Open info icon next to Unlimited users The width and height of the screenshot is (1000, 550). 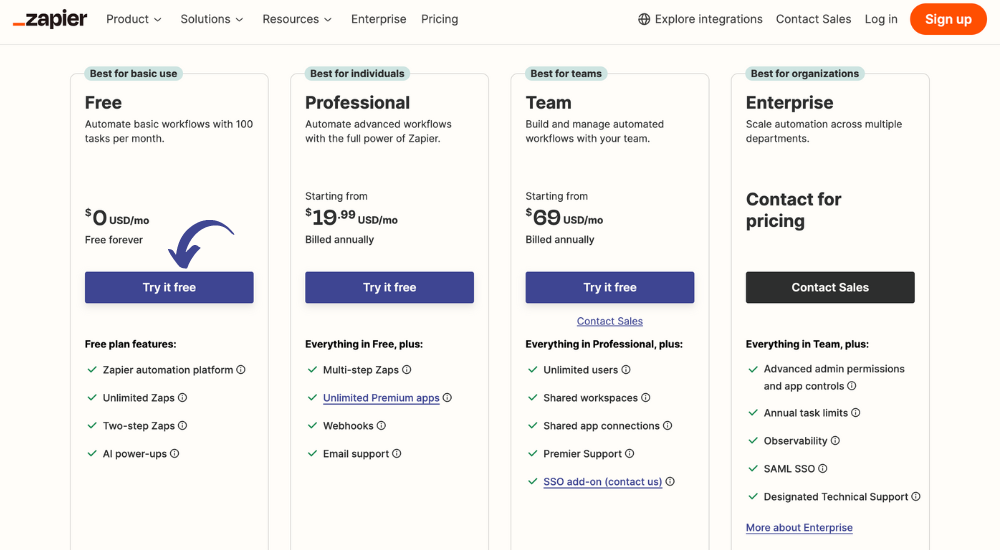(x=626, y=369)
